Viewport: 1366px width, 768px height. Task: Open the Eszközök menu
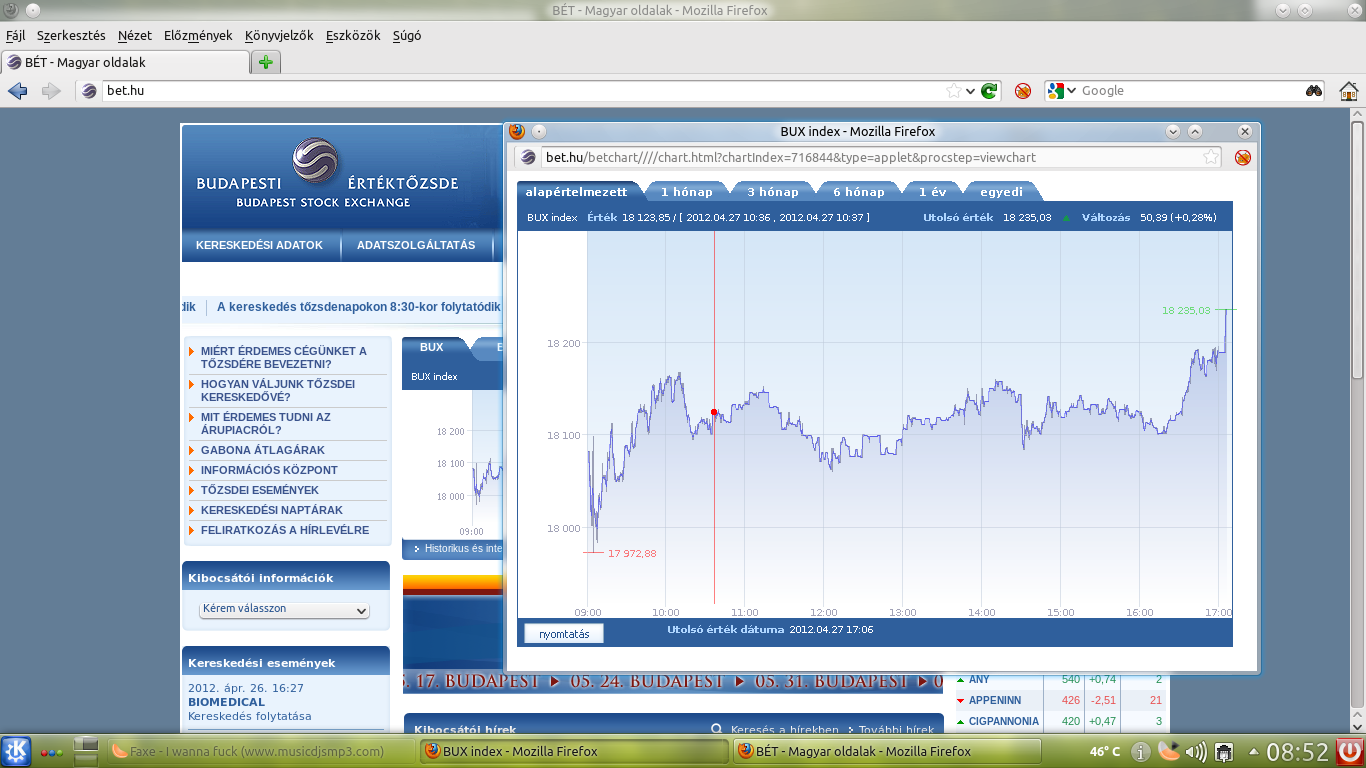[353, 35]
